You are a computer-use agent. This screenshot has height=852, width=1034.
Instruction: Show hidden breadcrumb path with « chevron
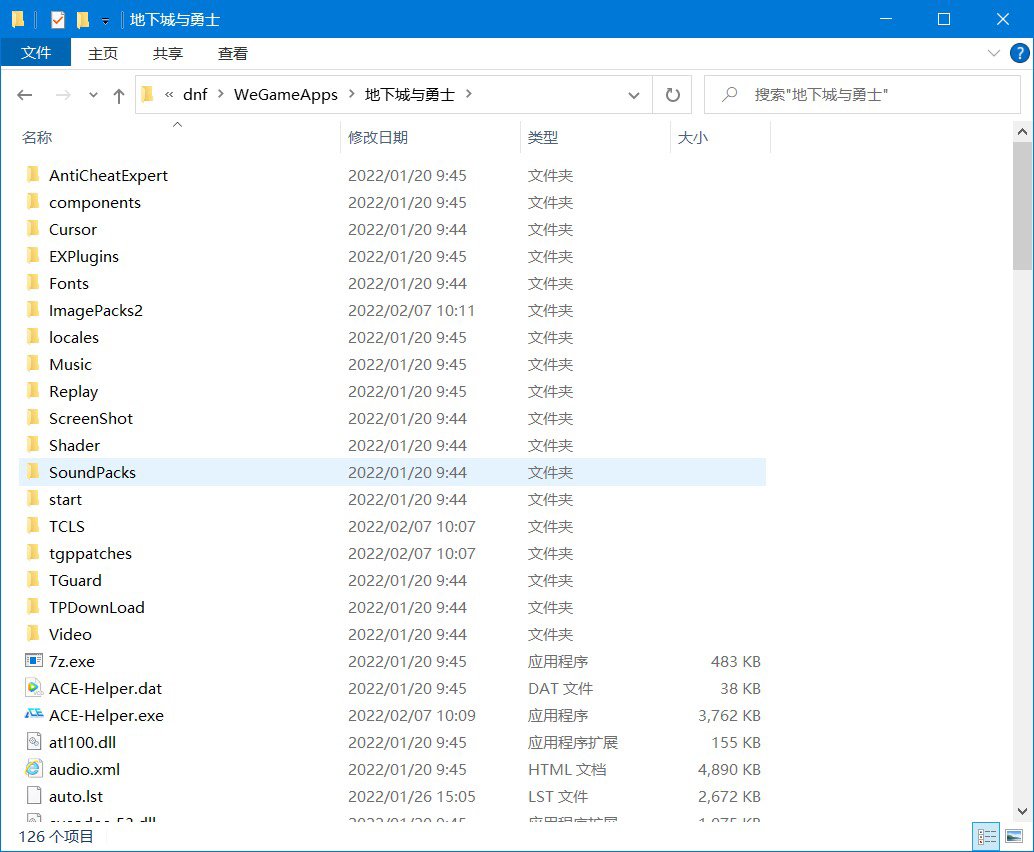pos(169,94)
